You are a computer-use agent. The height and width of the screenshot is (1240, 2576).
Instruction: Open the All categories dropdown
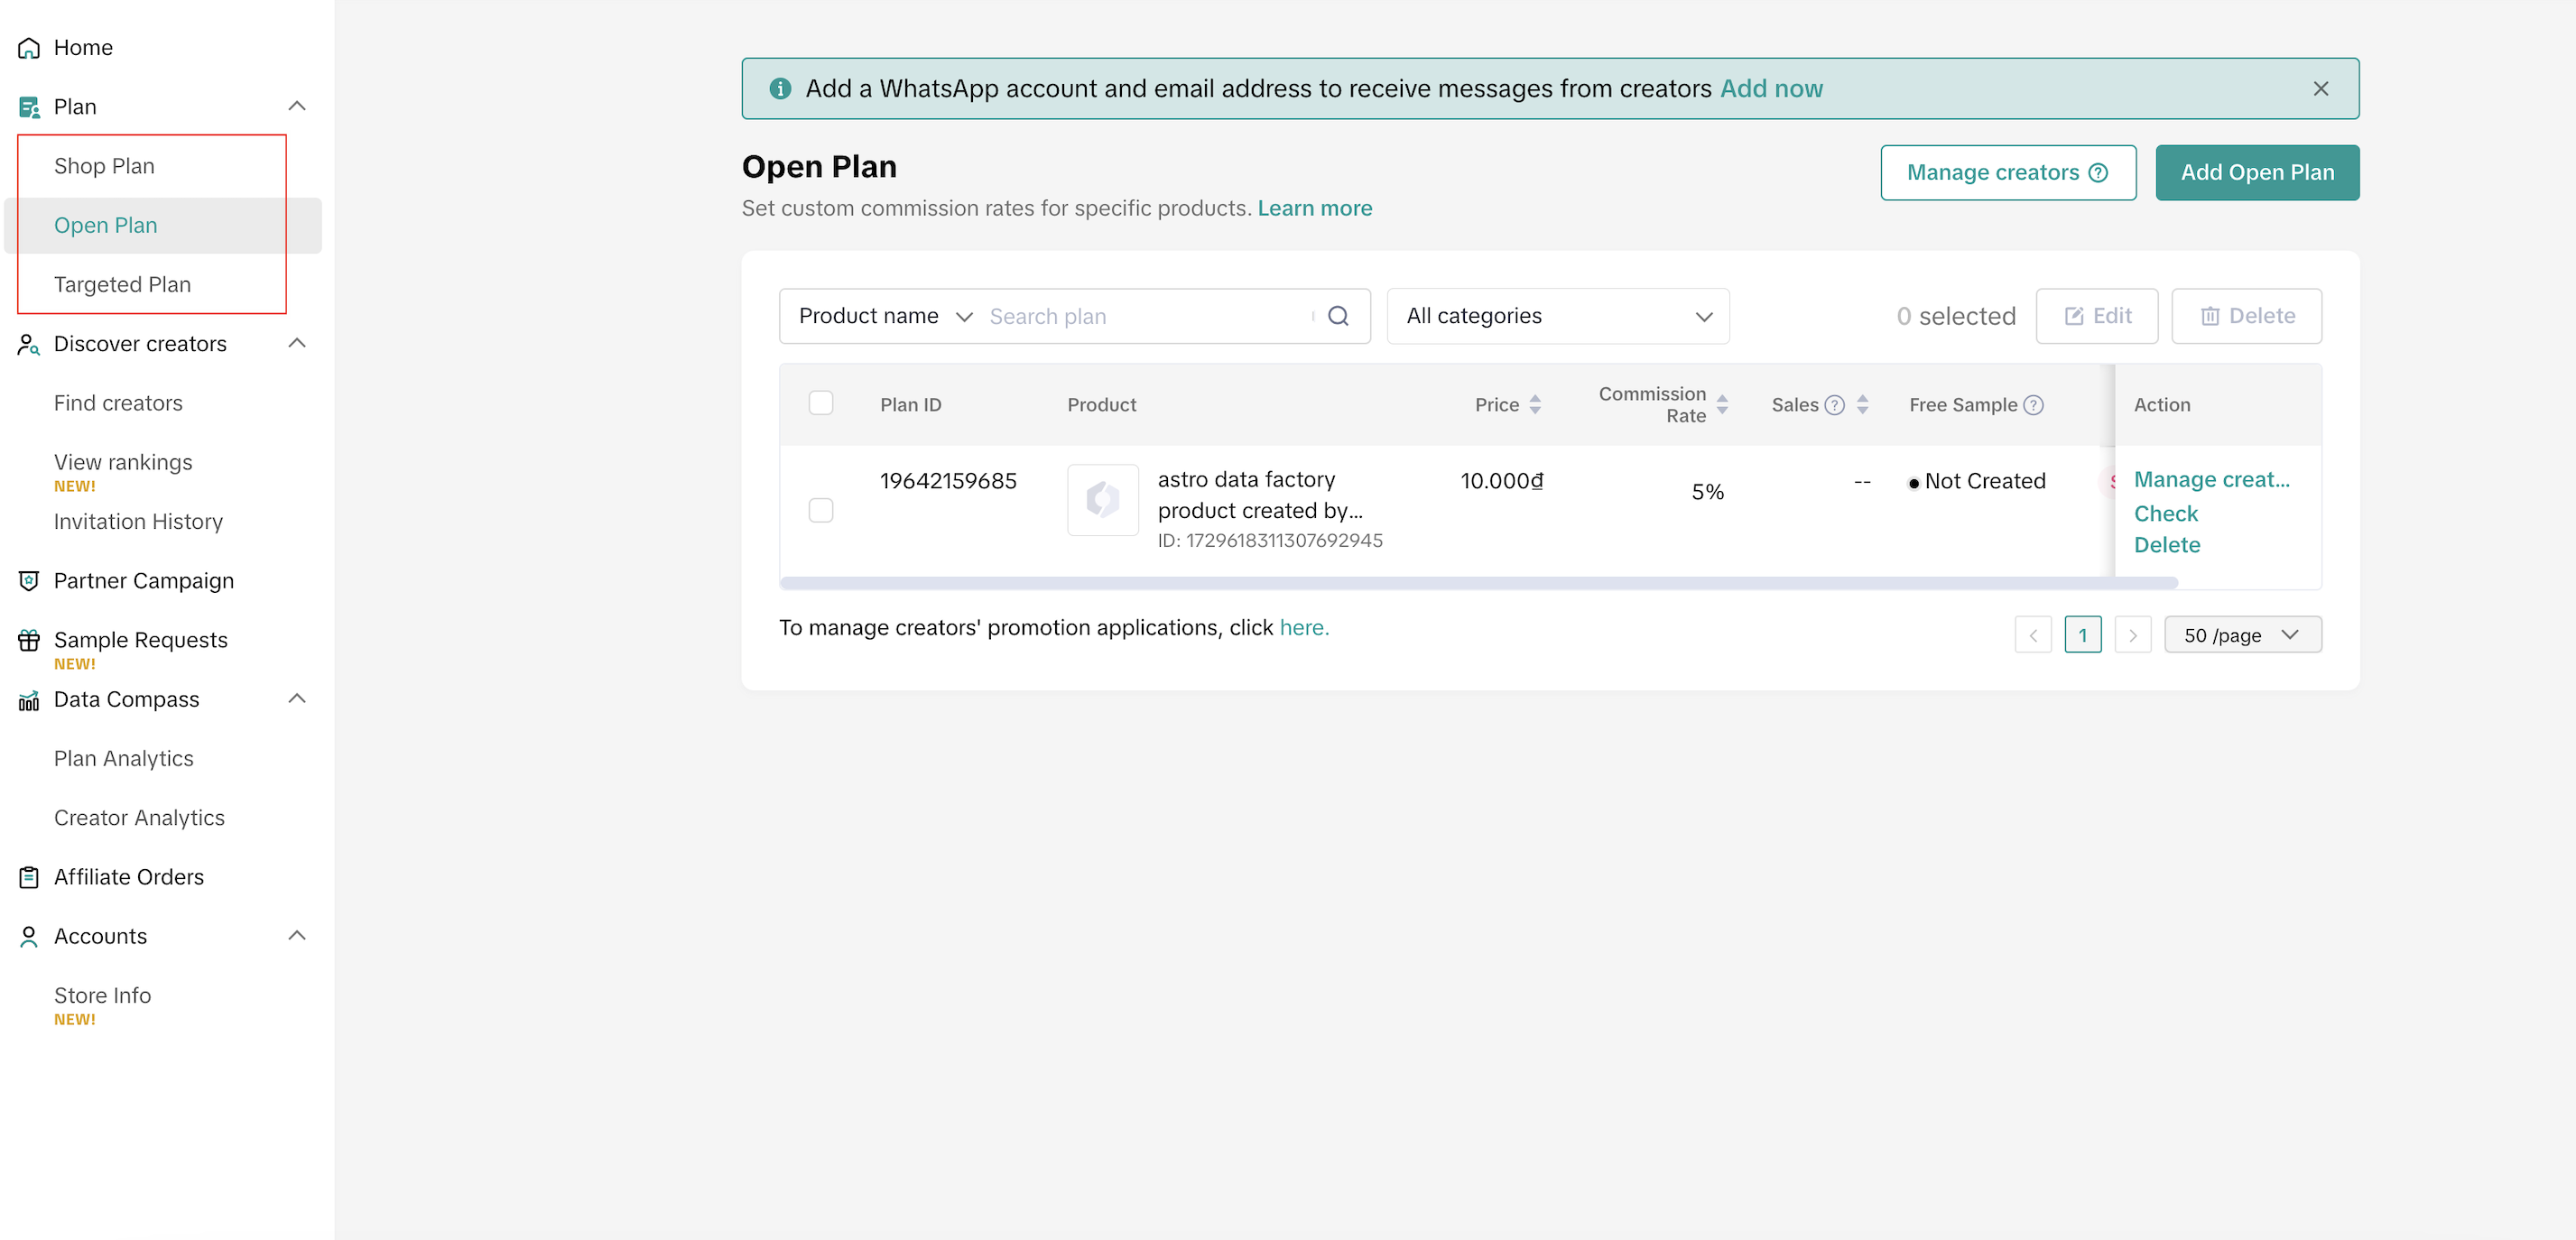pyautogui.click(x=1557, y=316)
